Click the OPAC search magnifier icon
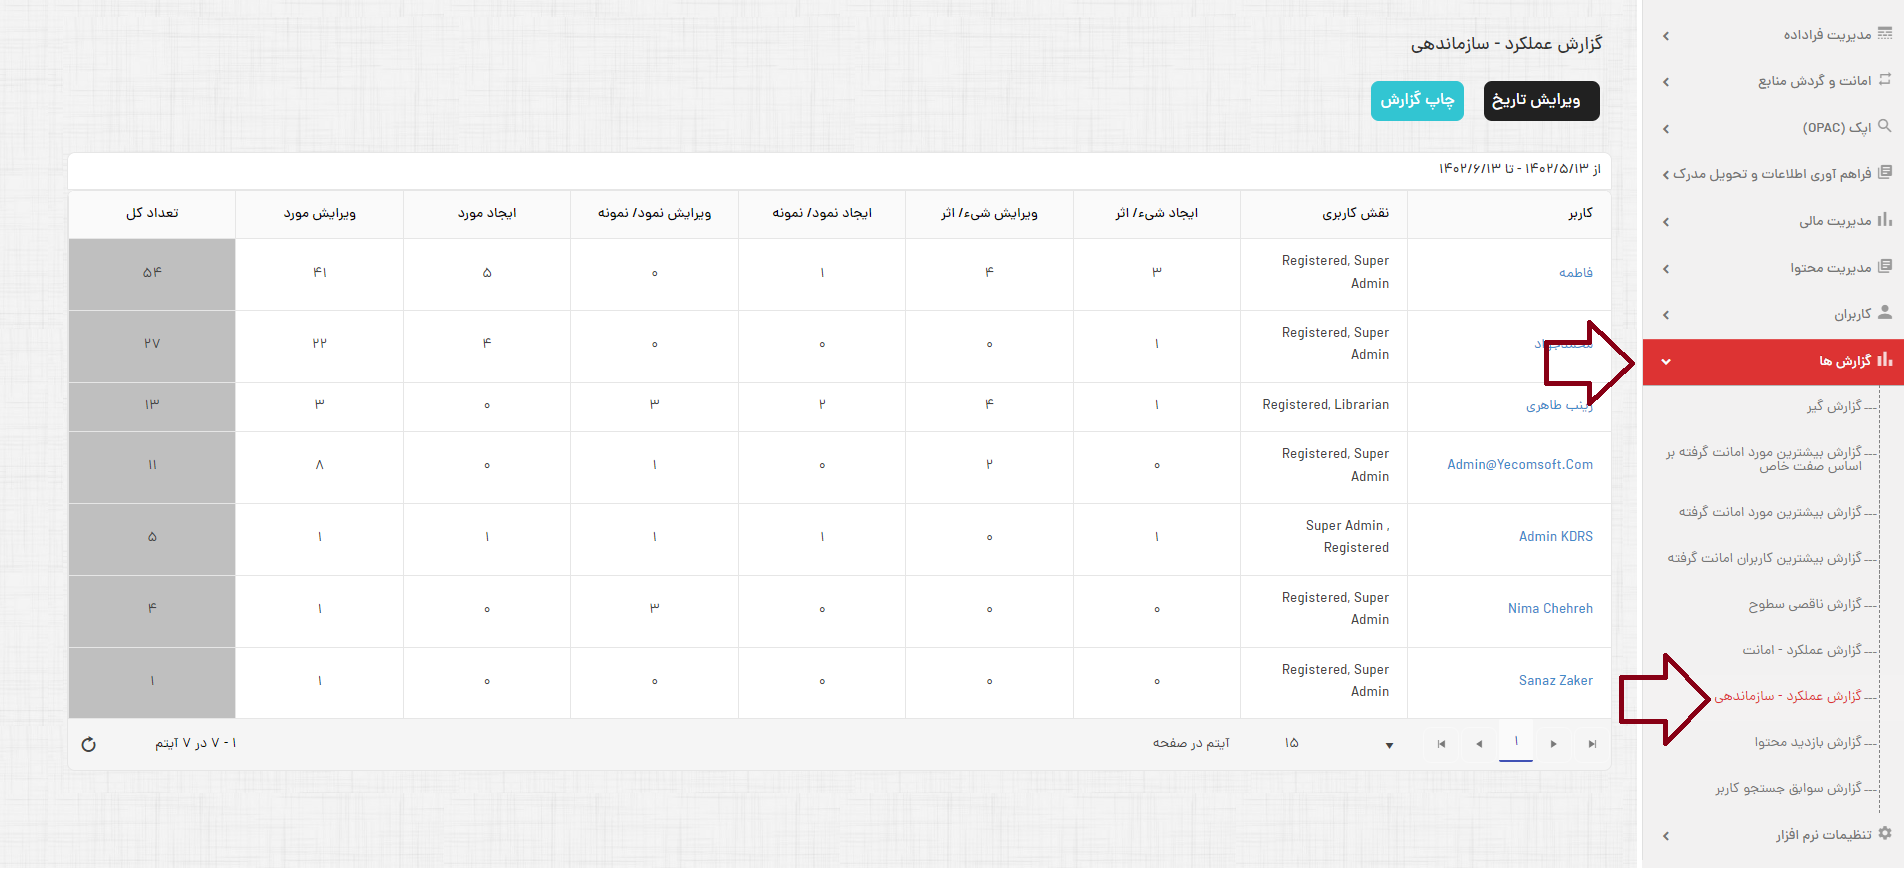The height and width of the screenshot is (884, 1904). click(x=1884, y=127)
